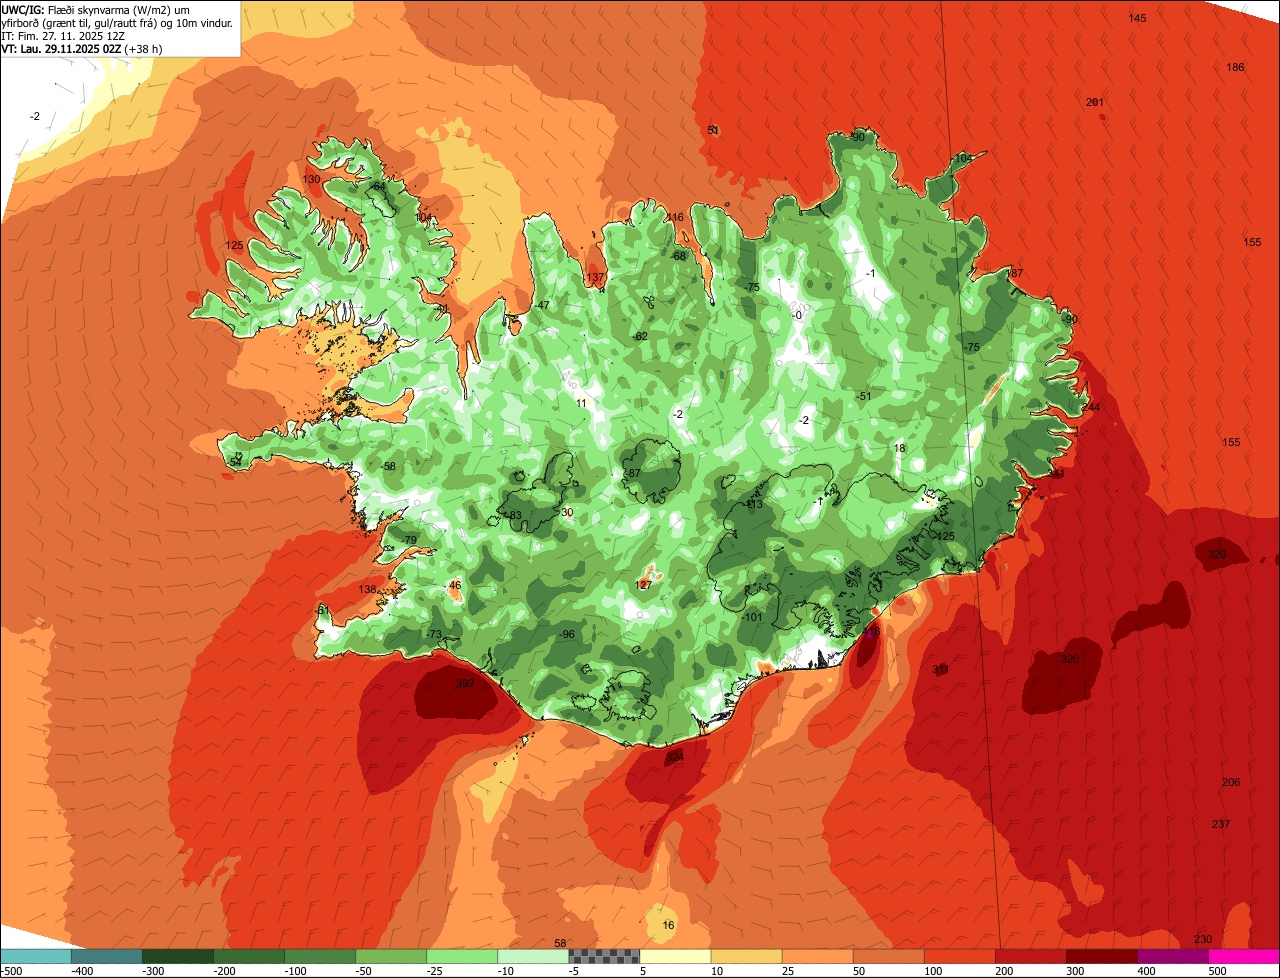Select the -100 to -50 green legend swatch

320,956
